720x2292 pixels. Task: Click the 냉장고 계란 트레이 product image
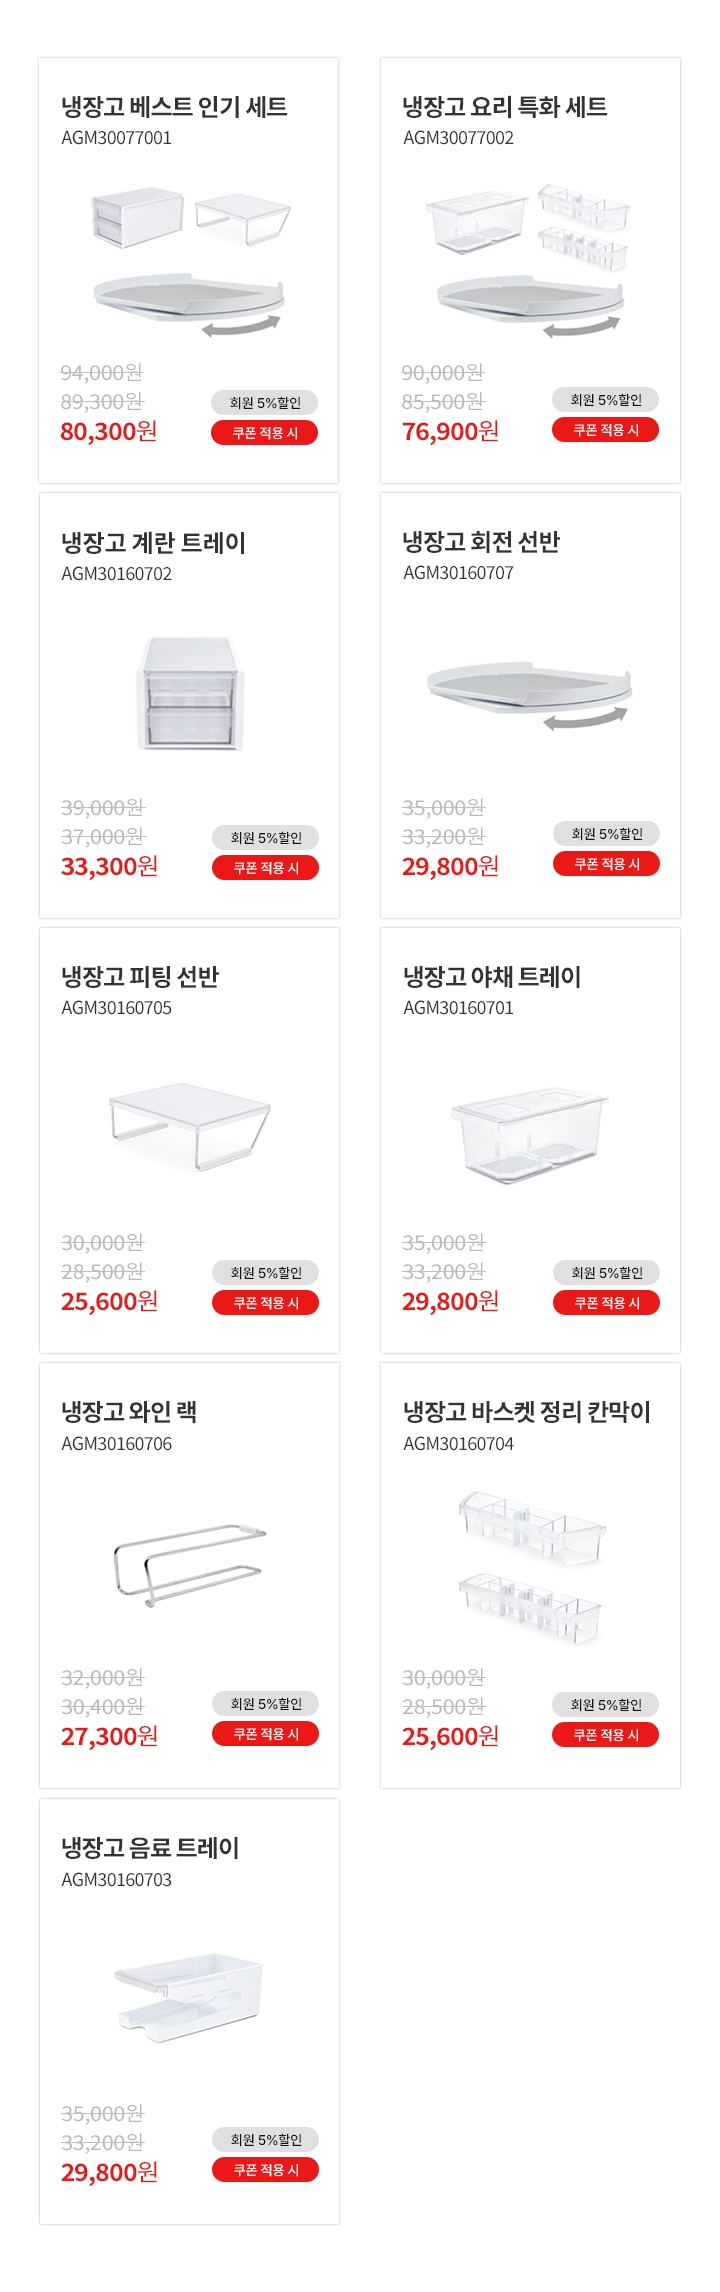tap(190, 693)
